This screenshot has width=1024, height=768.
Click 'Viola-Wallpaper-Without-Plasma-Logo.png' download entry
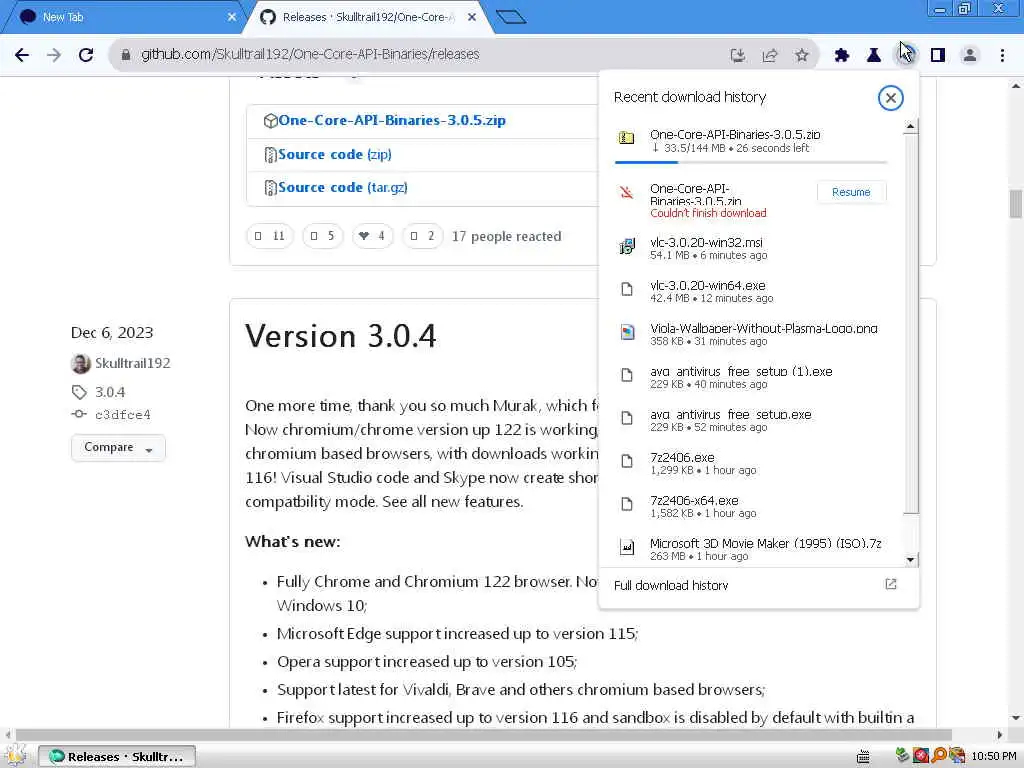coord(751,334)
